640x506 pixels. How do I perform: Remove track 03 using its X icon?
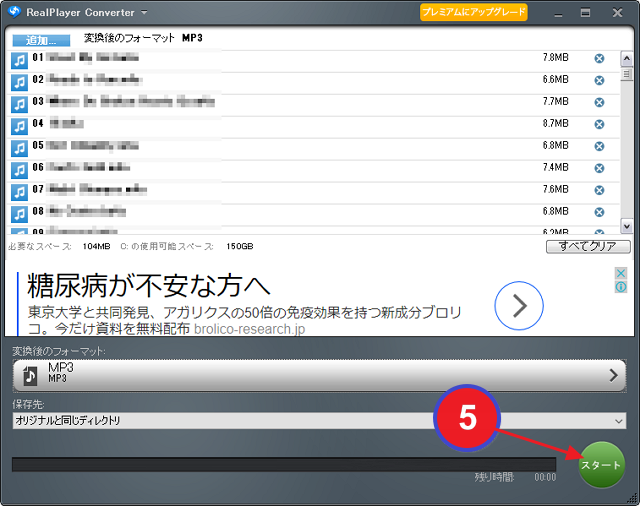[599, 102]
